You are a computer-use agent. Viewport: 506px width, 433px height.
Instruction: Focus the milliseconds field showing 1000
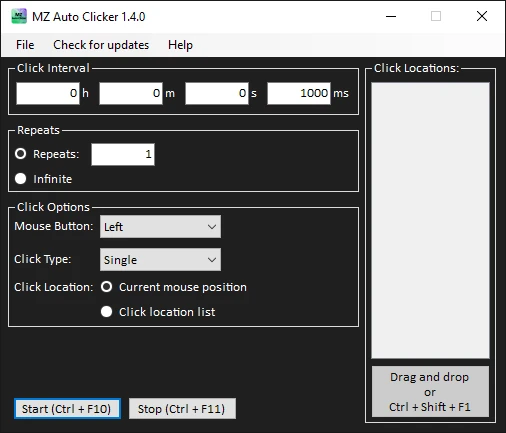(299, 93)
